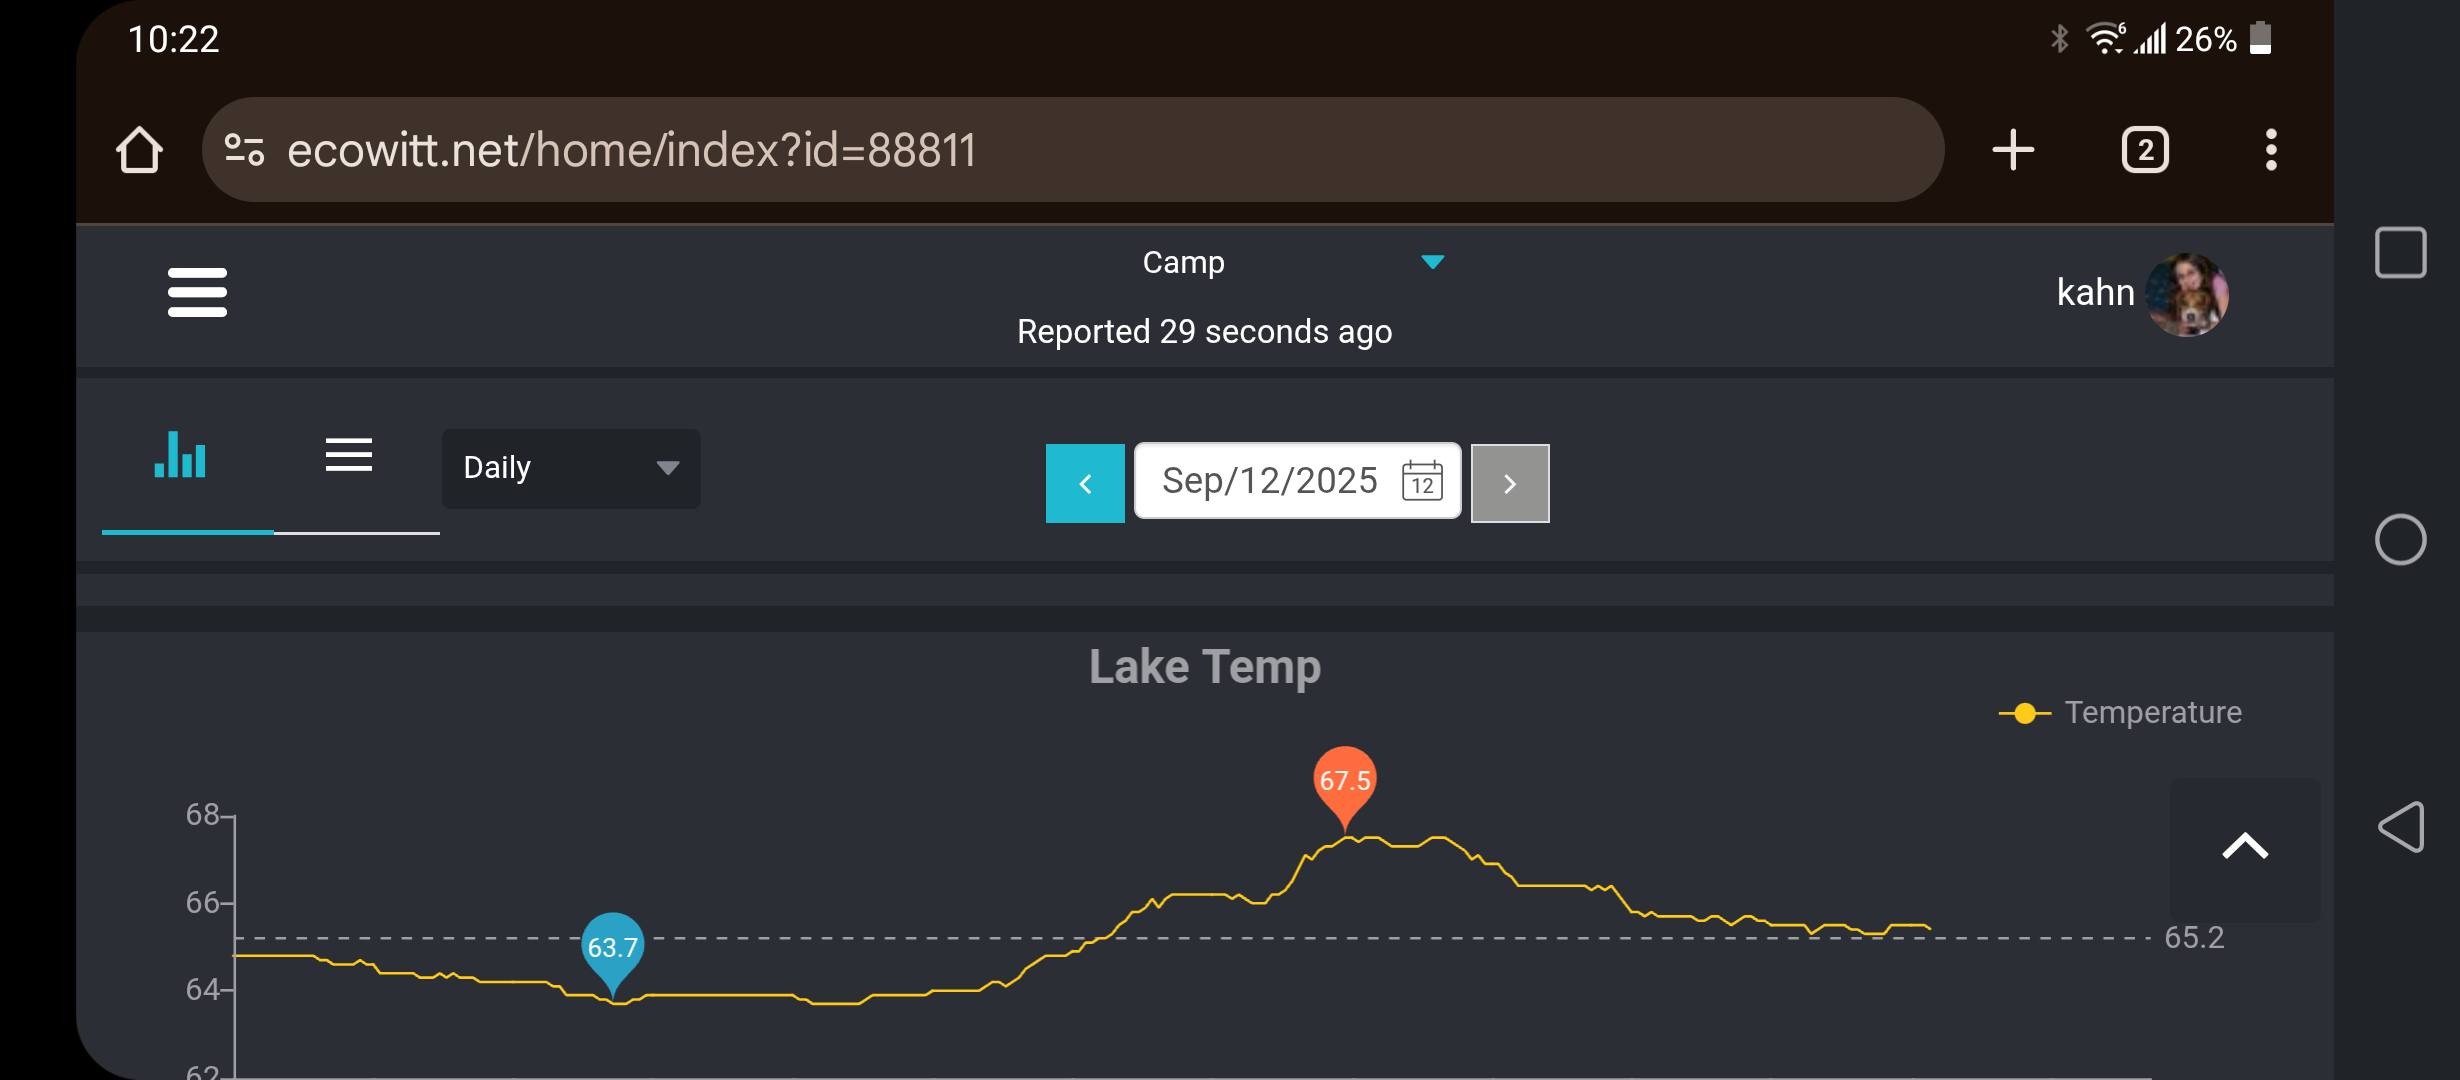This screenshot has height=1080, width=2460.
Task: Click the 67.5 maximum temperature marker
Action: pos(1345,780)
